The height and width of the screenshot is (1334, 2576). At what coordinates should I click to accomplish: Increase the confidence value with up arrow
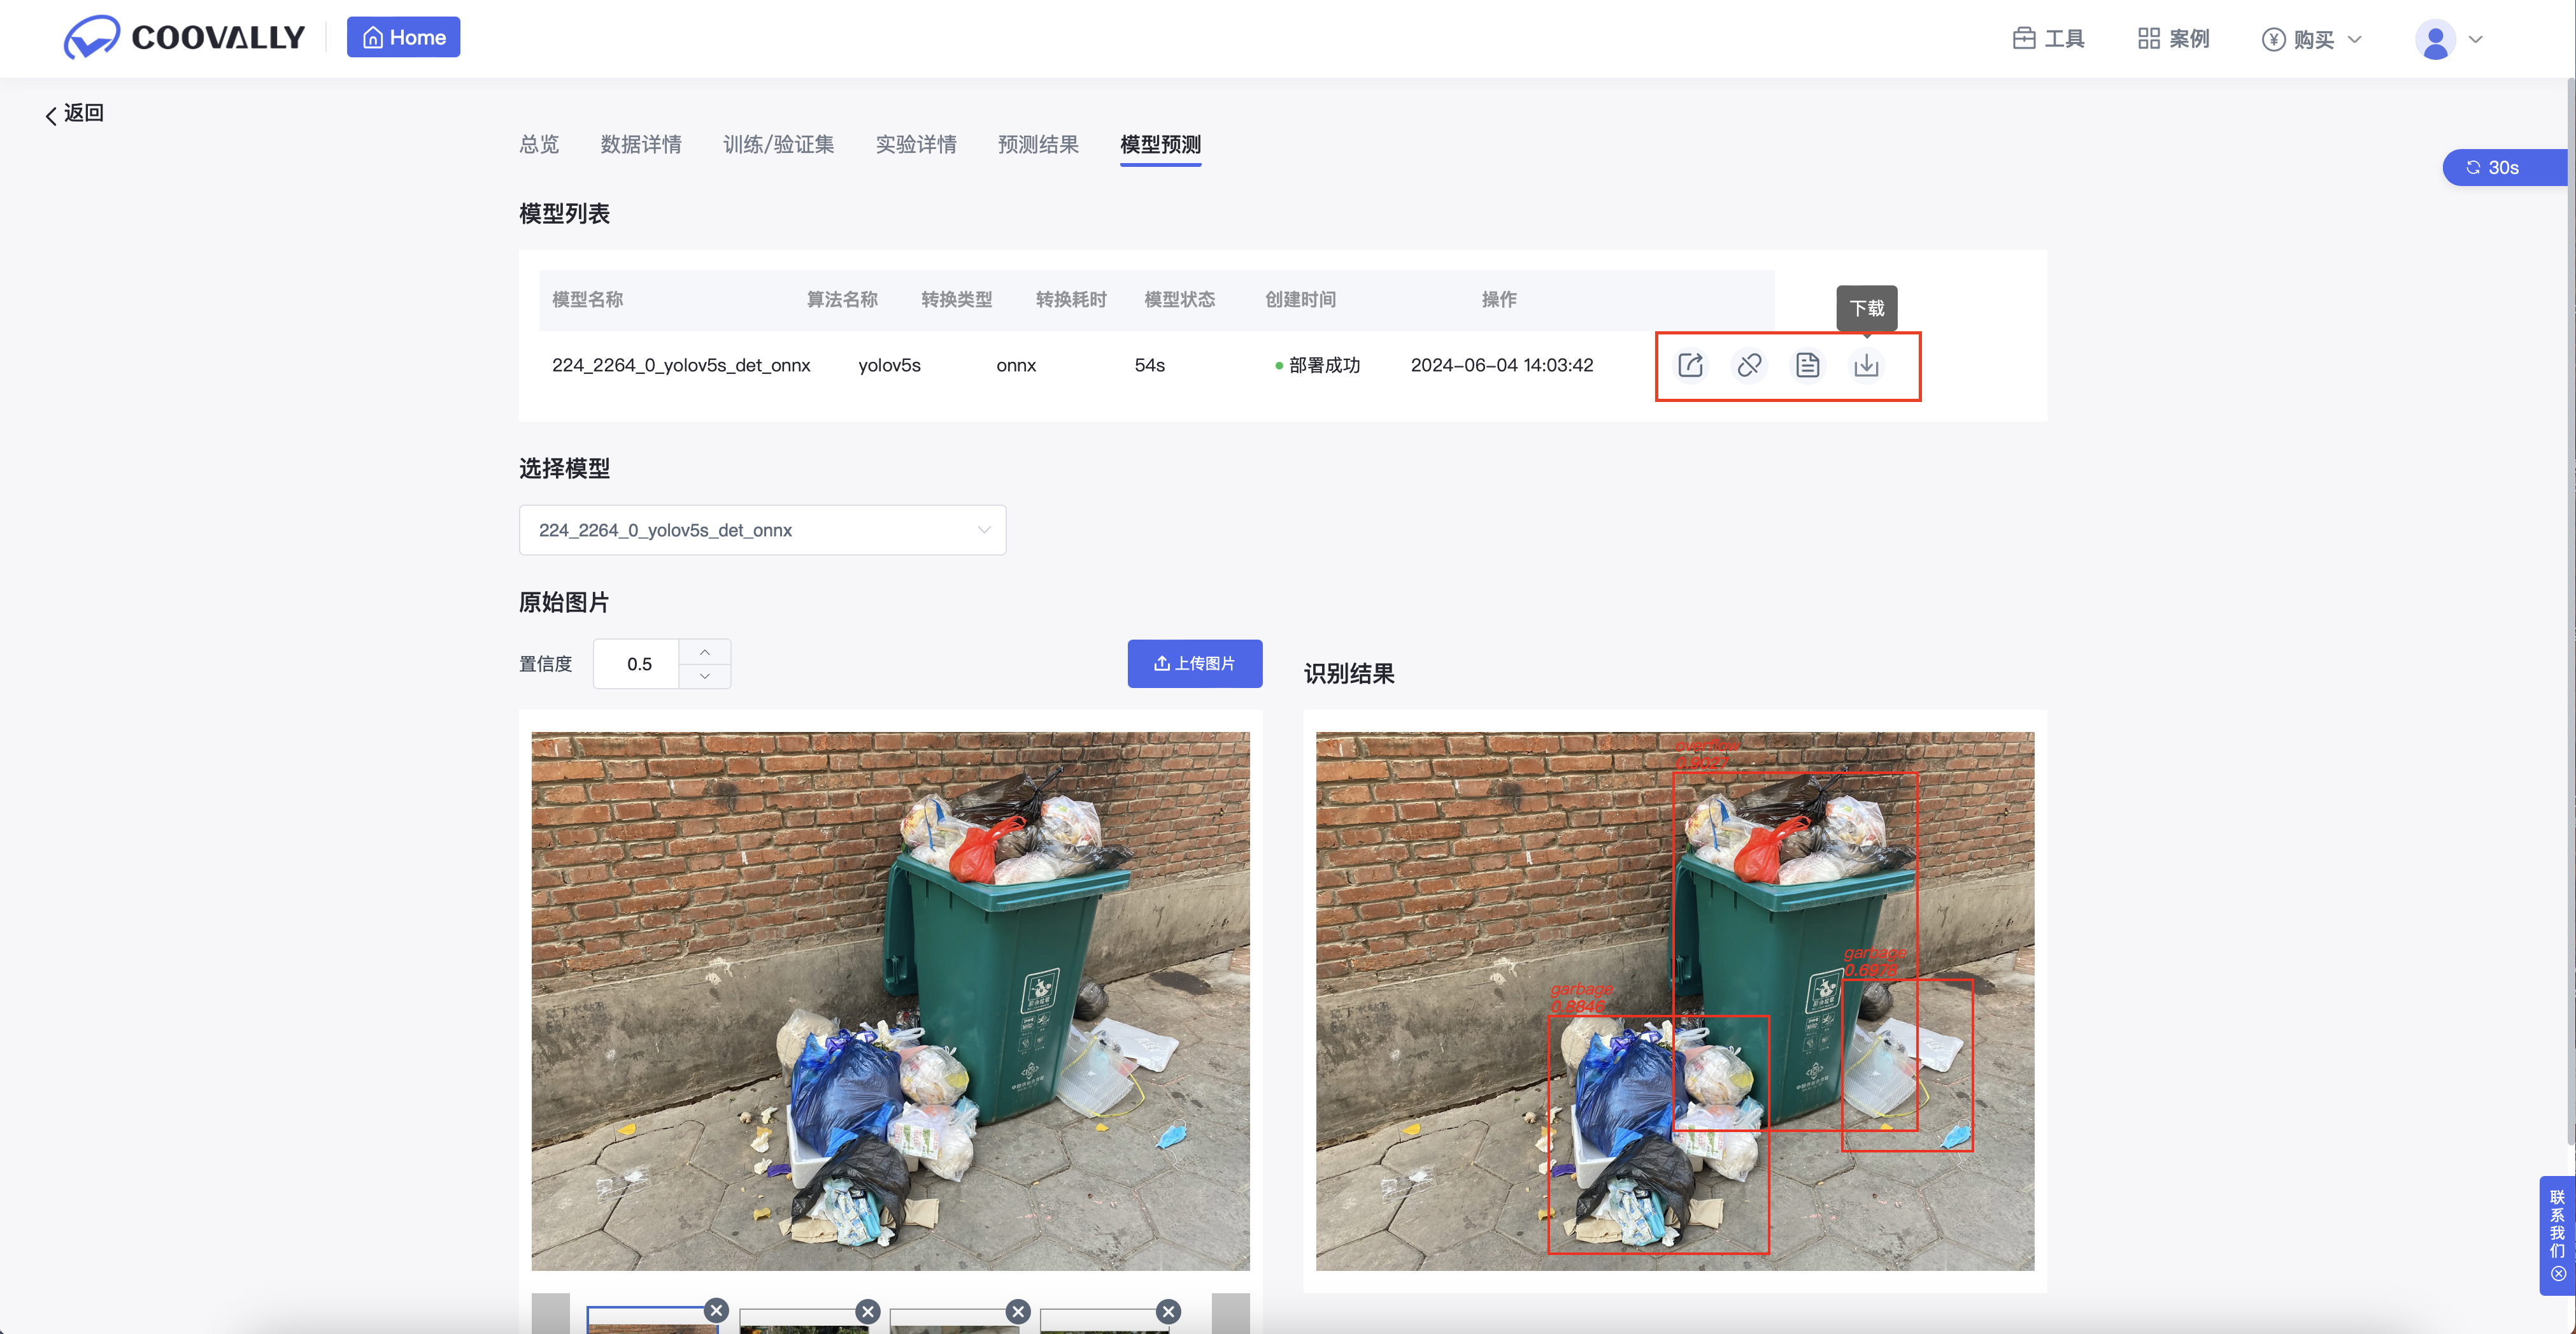point(705,652)
